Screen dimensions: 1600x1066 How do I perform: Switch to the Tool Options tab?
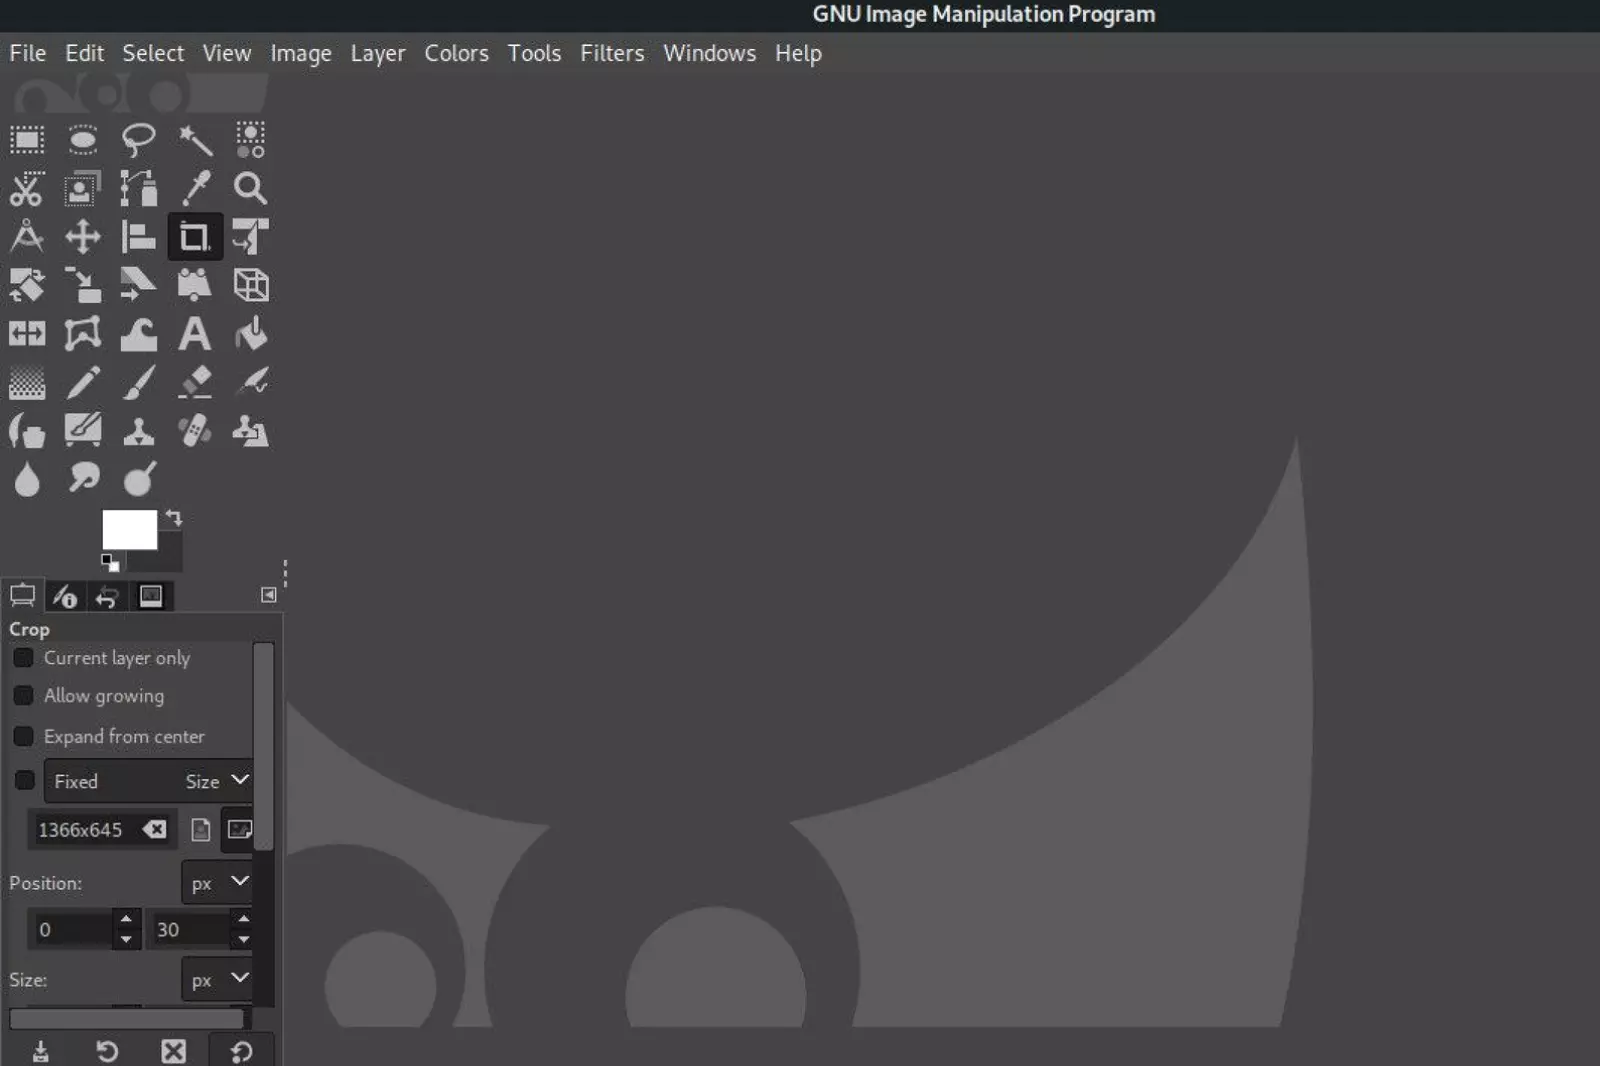point(22,596)
